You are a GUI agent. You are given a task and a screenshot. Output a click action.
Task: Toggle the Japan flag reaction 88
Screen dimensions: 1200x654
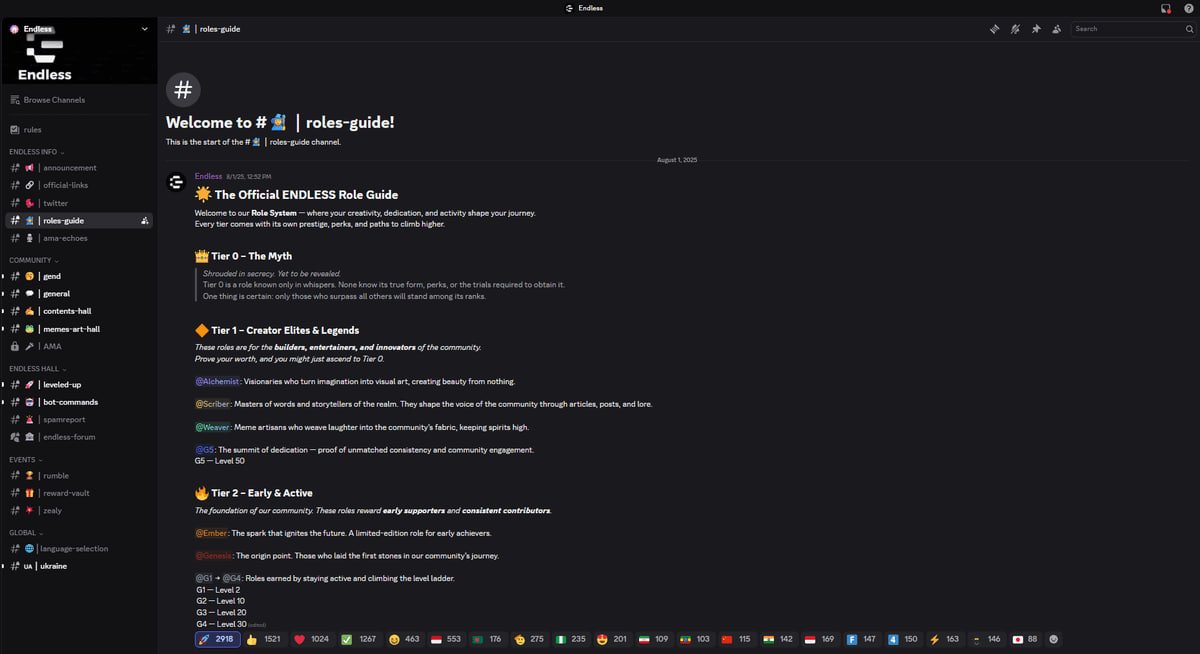pos(1025,639)
